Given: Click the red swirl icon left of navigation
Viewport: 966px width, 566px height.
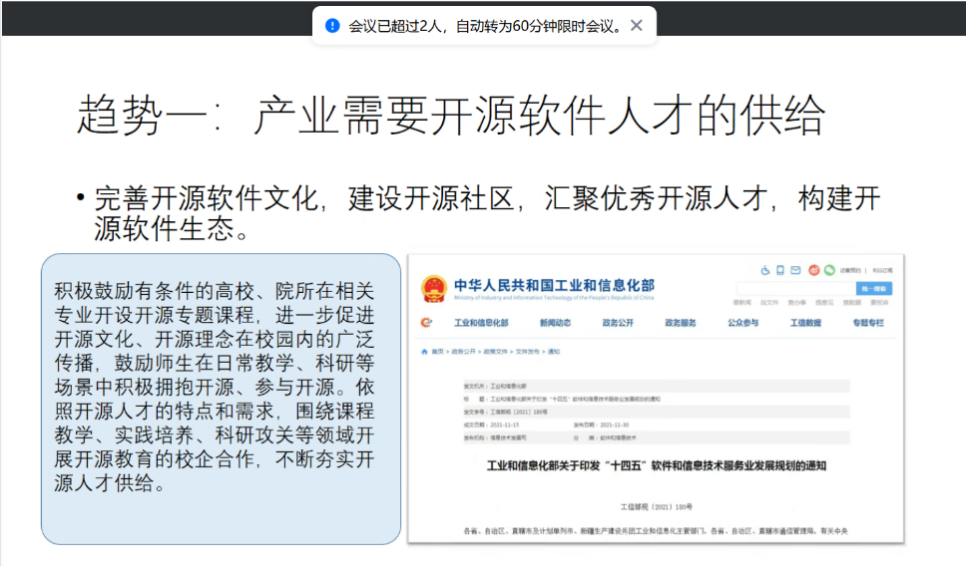Looking at the screenshot, I should [x=427, y=323].
